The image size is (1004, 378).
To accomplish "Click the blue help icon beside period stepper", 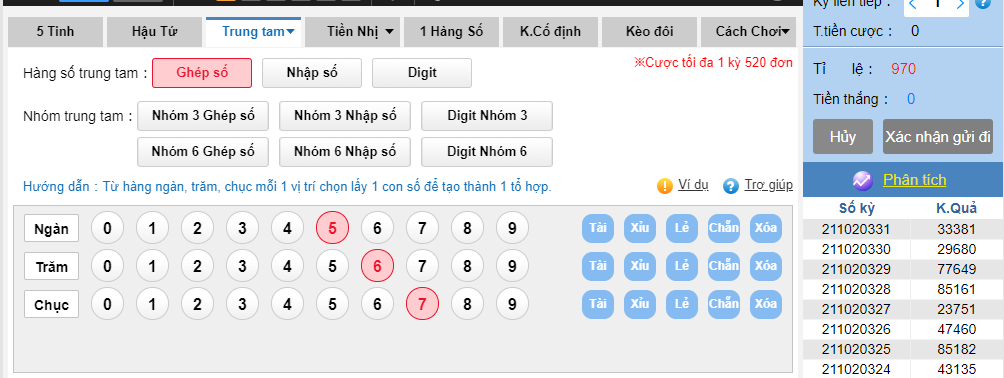I will (x=997, y=3).
